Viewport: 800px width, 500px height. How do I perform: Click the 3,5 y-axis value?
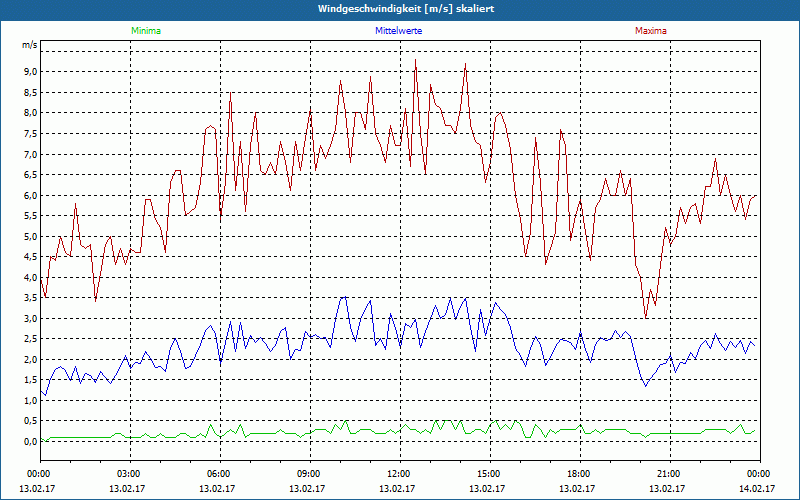(31, 298)
